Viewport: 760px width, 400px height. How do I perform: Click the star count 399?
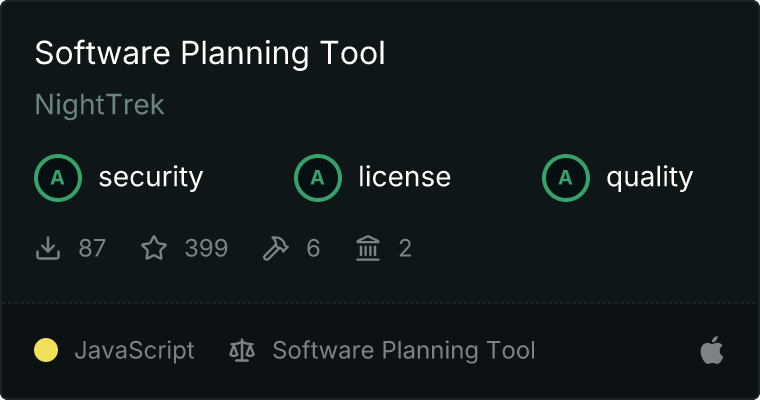[x=206, y=248]
